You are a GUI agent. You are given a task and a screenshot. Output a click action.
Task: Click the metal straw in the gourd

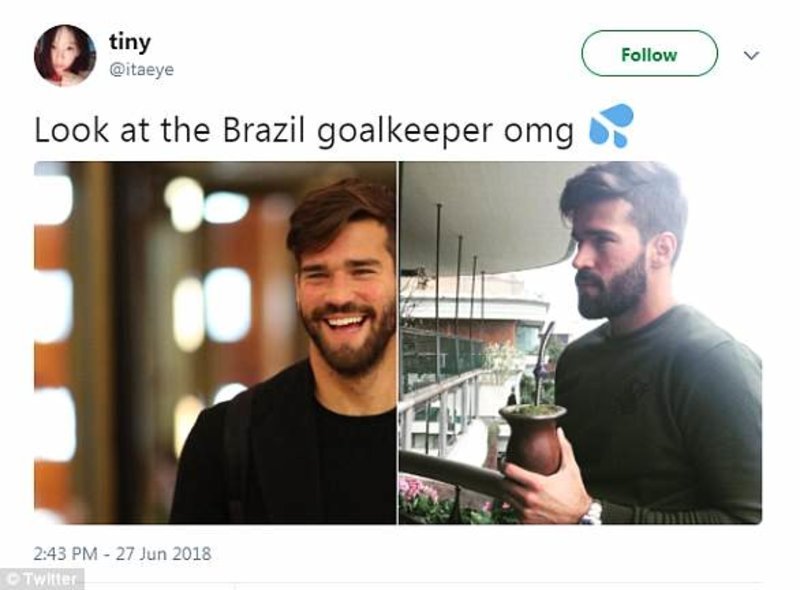(543, 362)
